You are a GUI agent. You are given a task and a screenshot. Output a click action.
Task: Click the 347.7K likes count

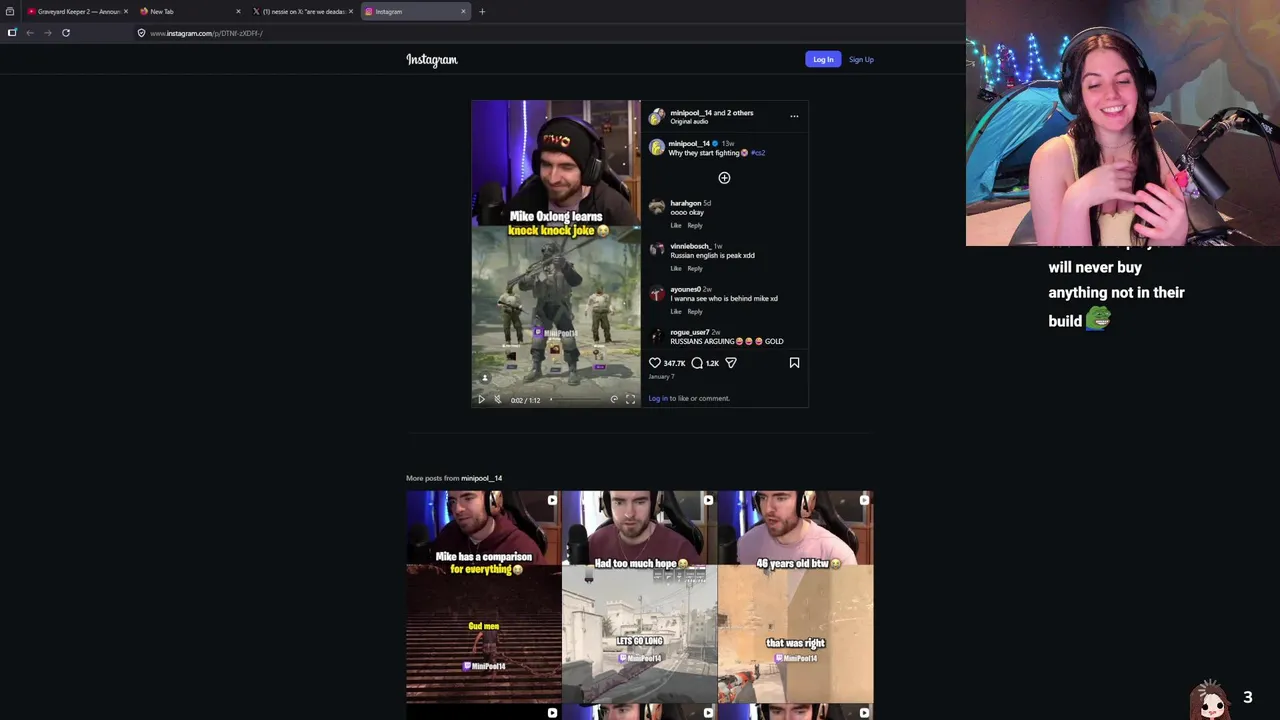click(674, 363)
